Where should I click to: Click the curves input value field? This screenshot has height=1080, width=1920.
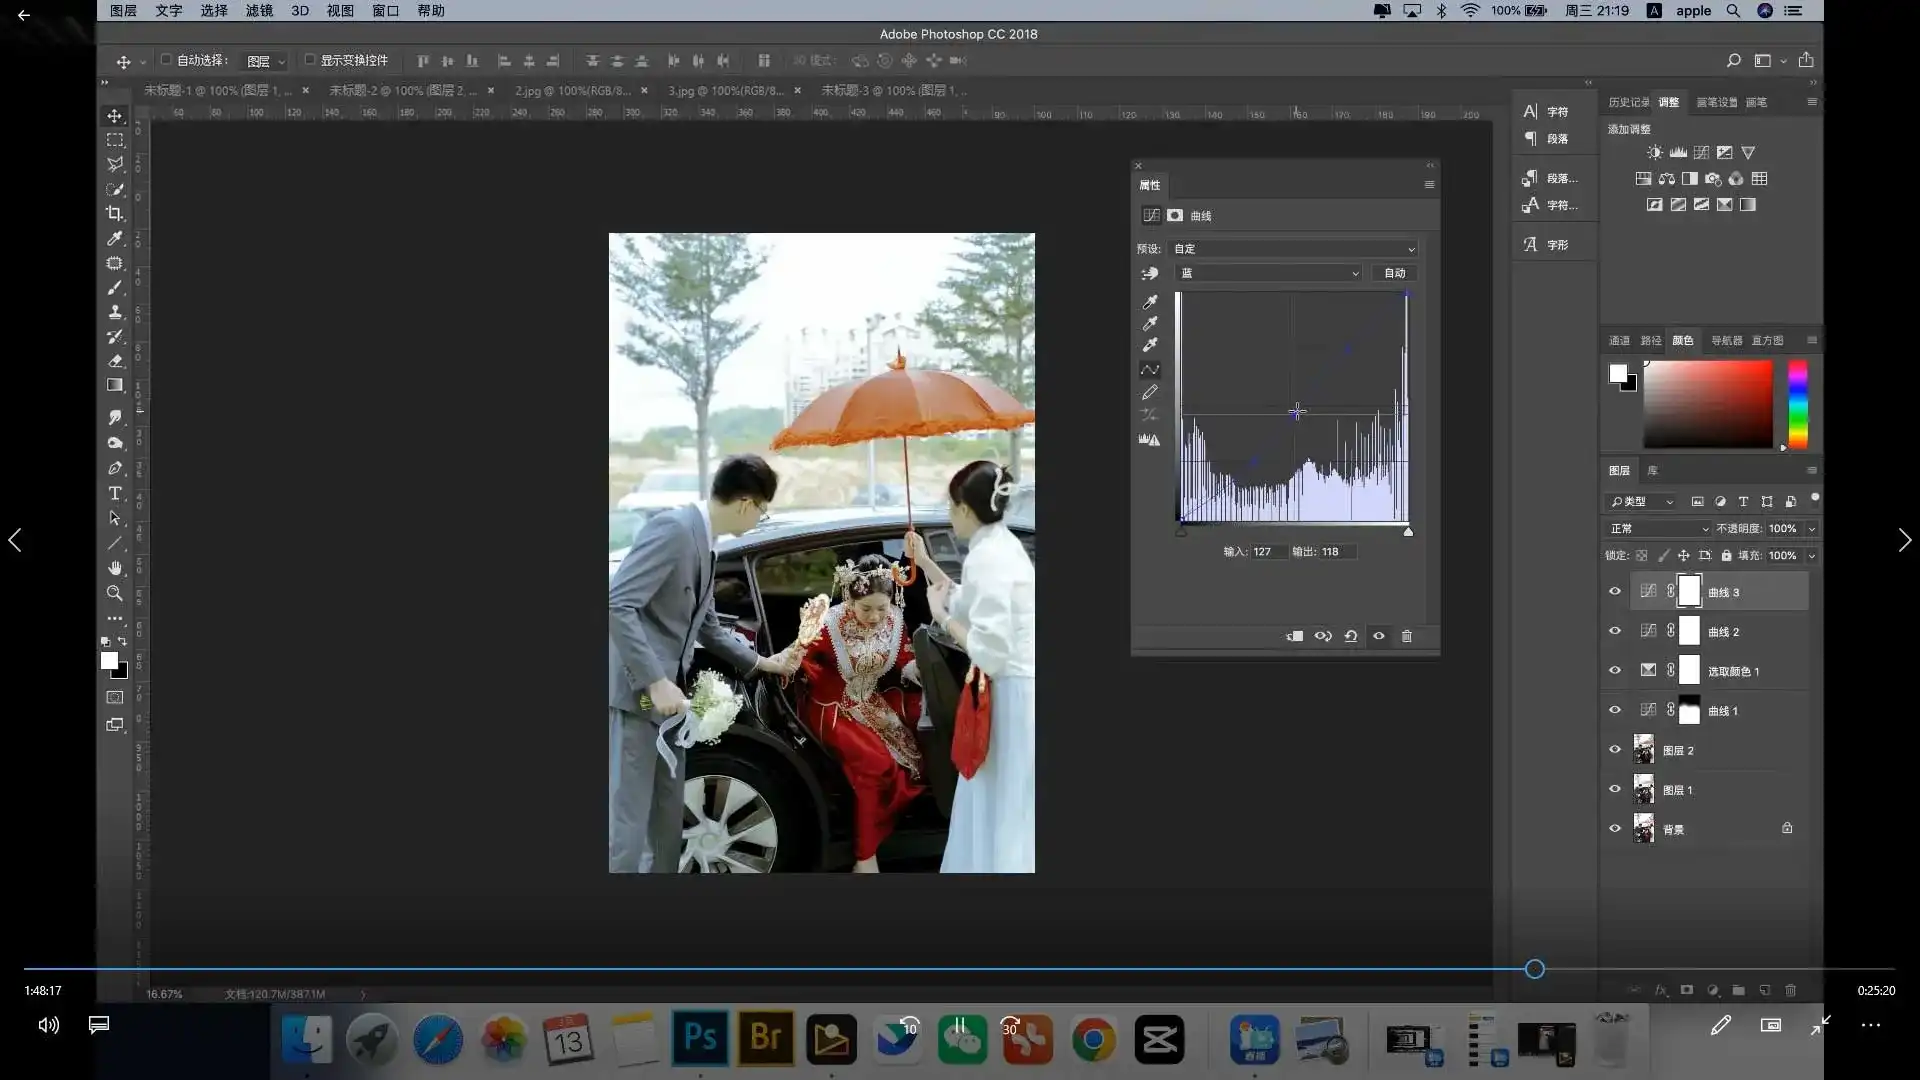(x=1268, y=551)
